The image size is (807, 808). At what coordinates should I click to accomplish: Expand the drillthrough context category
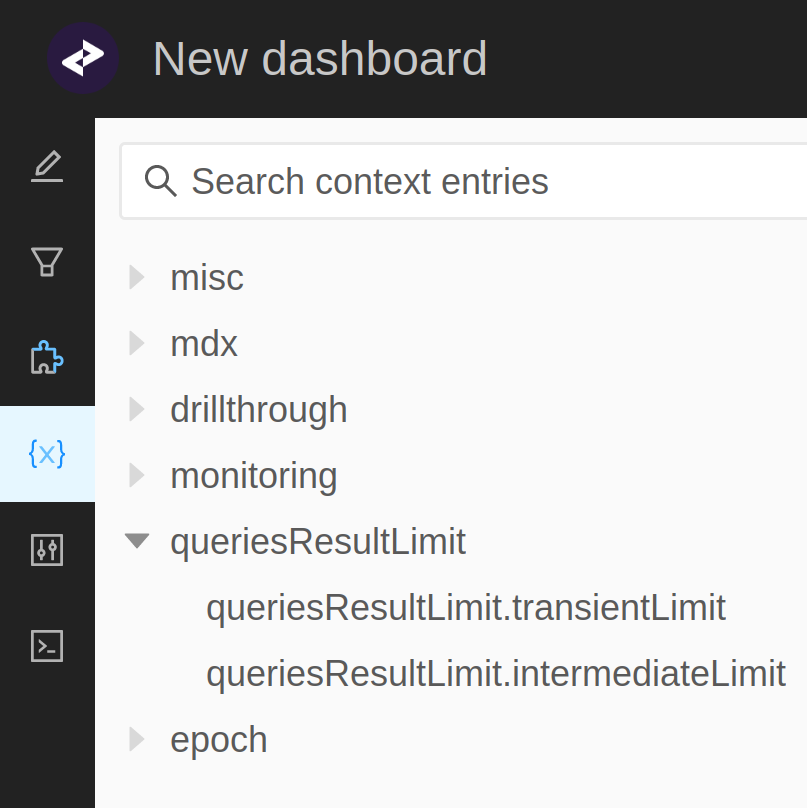[136, 409]
